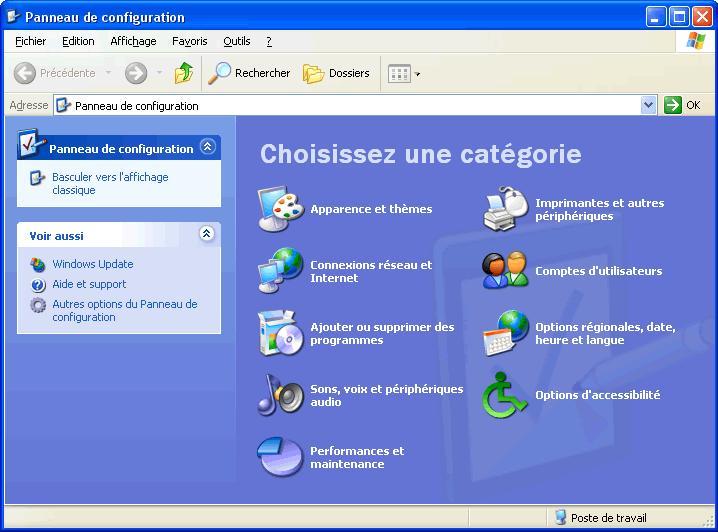Screen dimensions: 718x532
Task: Click the Voir aussi panel title
Action: coord(56,236)
